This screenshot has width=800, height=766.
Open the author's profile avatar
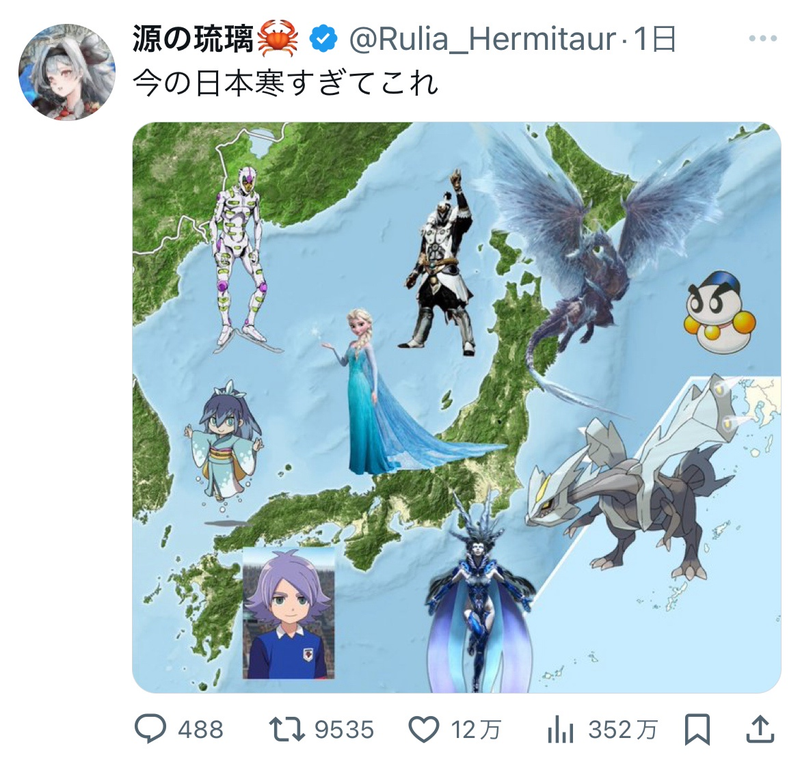coord(67,72)
